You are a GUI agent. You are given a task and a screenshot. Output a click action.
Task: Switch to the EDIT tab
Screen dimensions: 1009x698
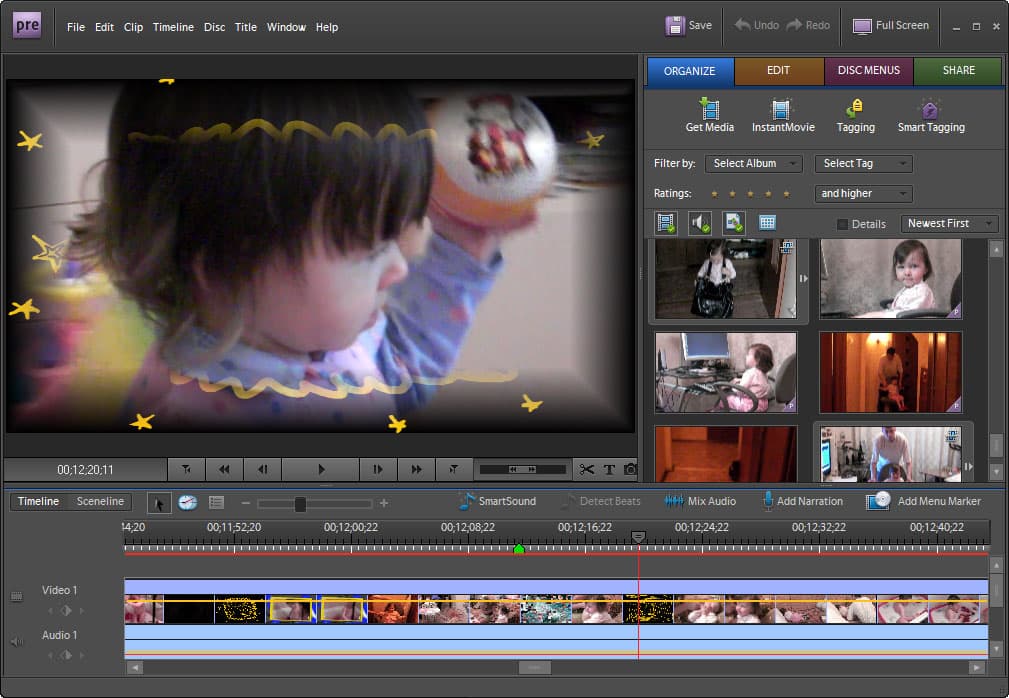[x=778, y=71]
